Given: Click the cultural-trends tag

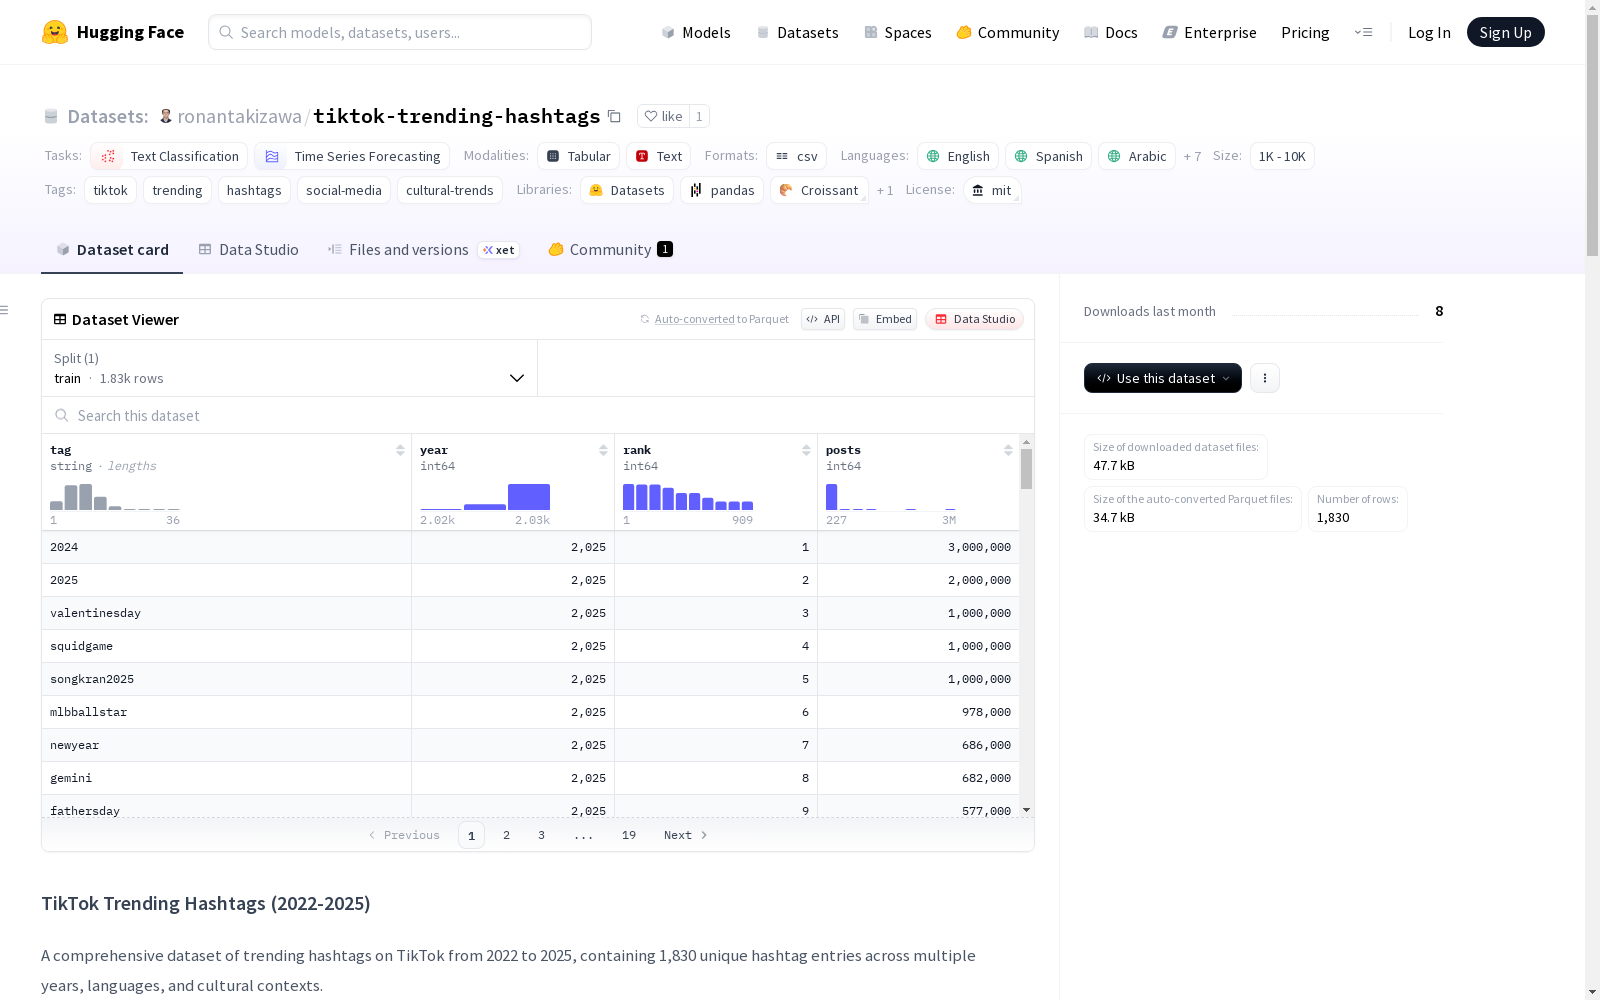Looking at the screenshot, I should (450, 190).
